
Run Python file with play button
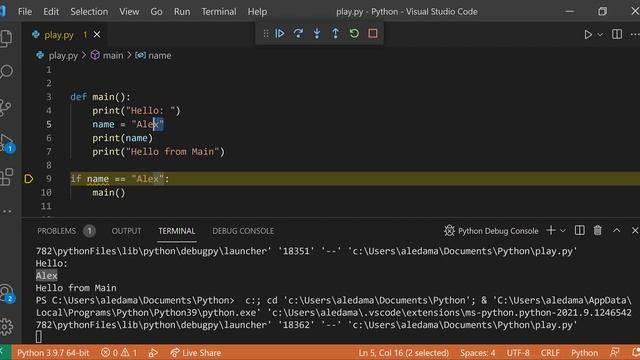[588, 35]
